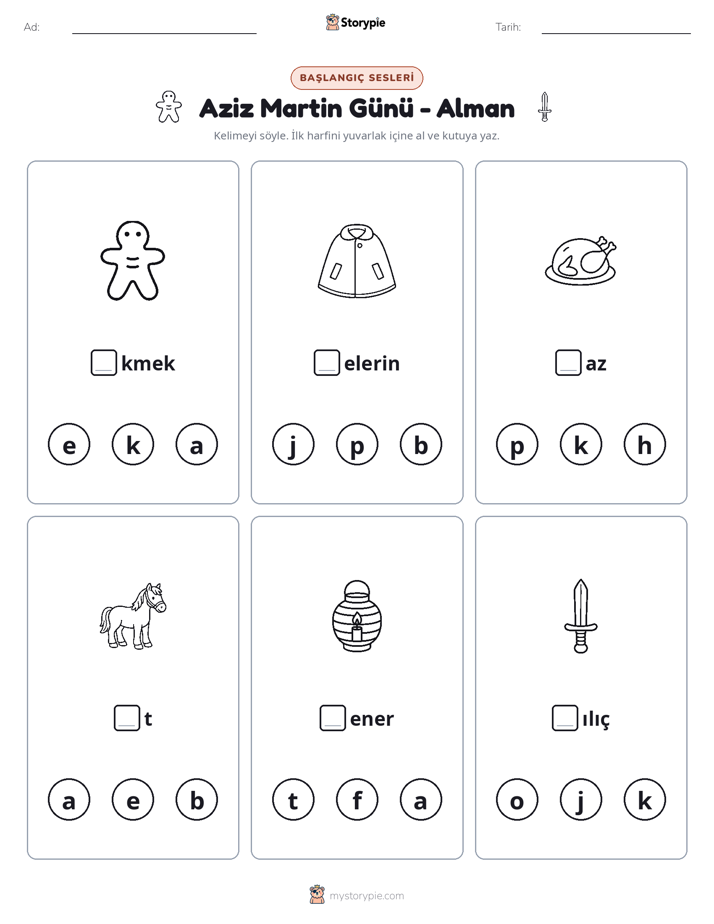Click the small gingerbread icon beside title

pos(168,107)
